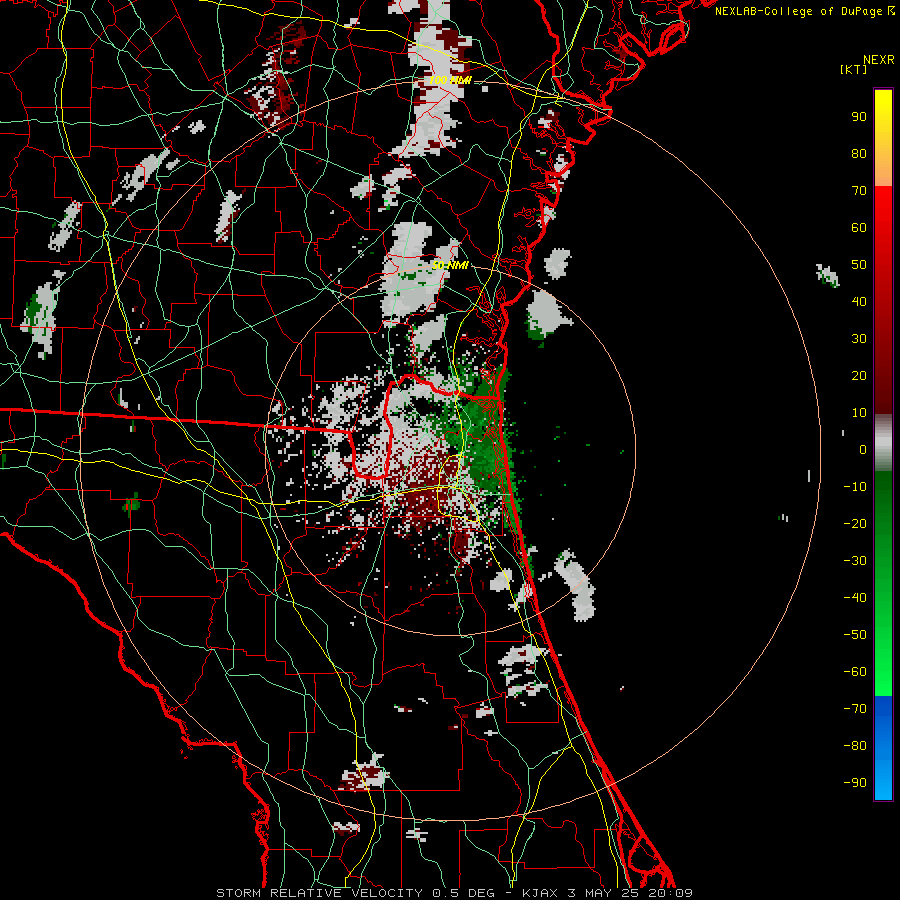This screenshot has width=900, height=900.
Task: Click the -80 value on velocity scale
Action: (x=855, y=746)
